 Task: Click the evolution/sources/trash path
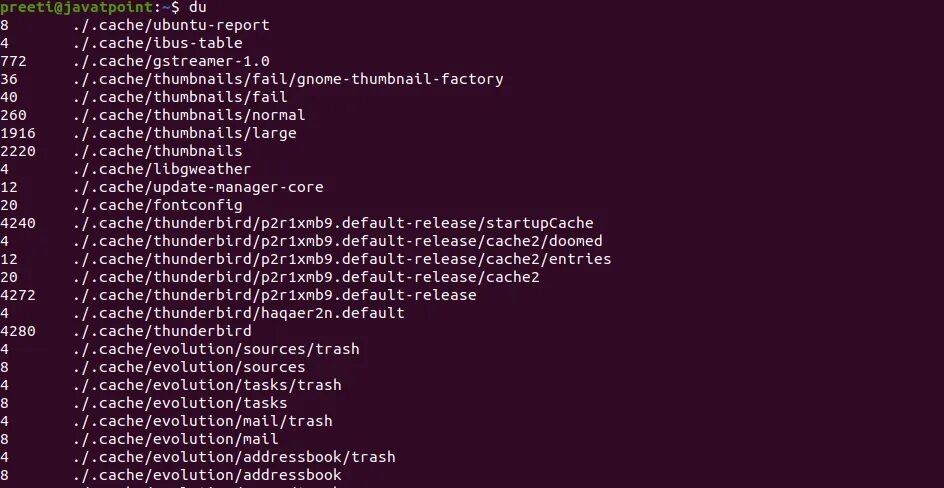click(216, 350)
